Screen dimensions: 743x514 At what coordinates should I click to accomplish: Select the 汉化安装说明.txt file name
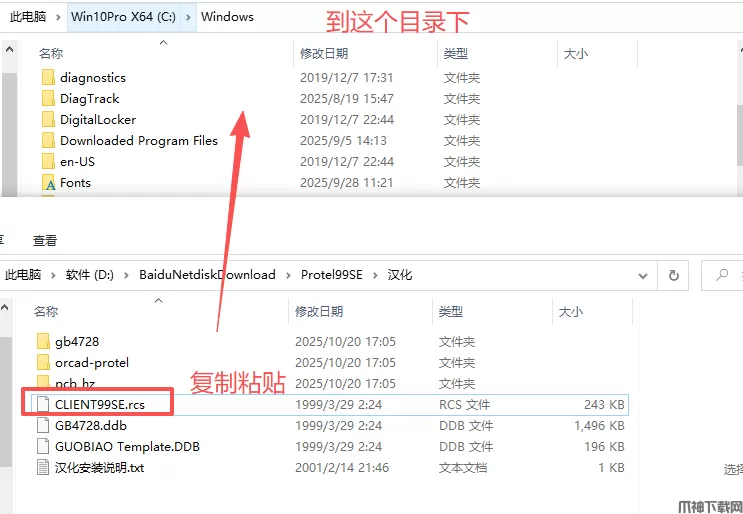pyautogui.click(x=100, y=468)
